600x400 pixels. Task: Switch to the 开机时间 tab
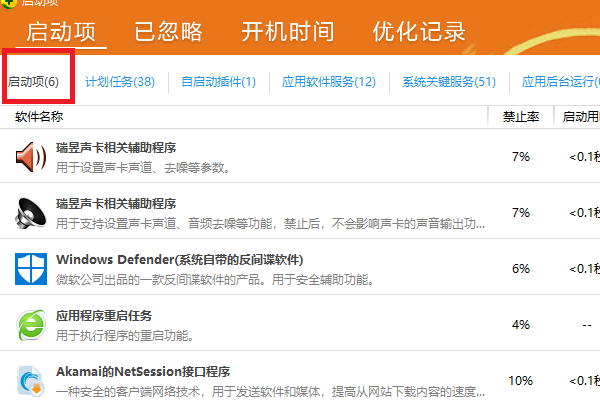coord(288,31)
